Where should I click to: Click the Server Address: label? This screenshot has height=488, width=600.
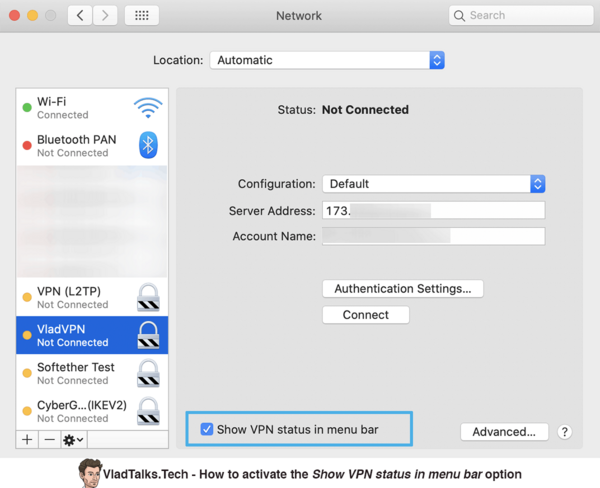272,211
